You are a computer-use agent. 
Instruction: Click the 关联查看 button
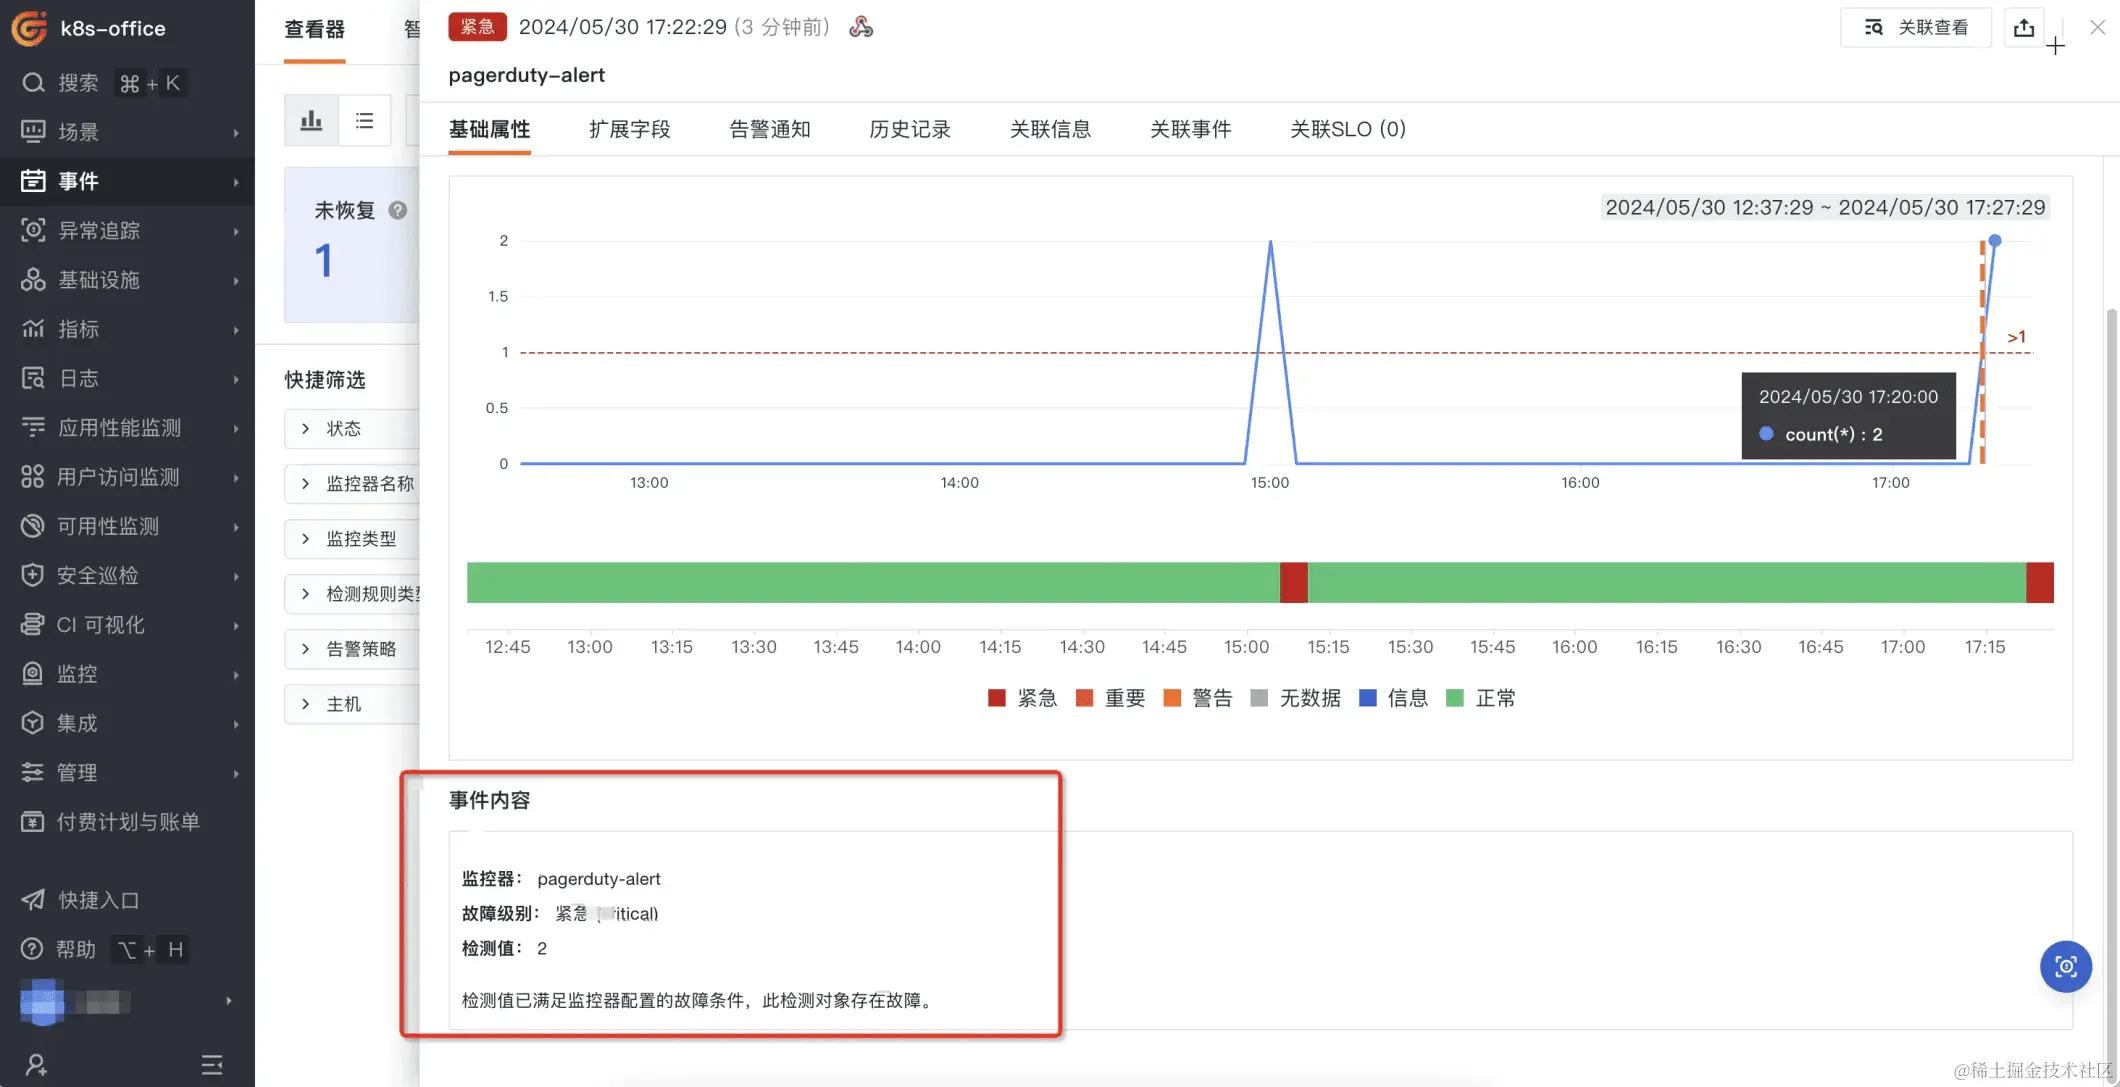(1916, 27)
